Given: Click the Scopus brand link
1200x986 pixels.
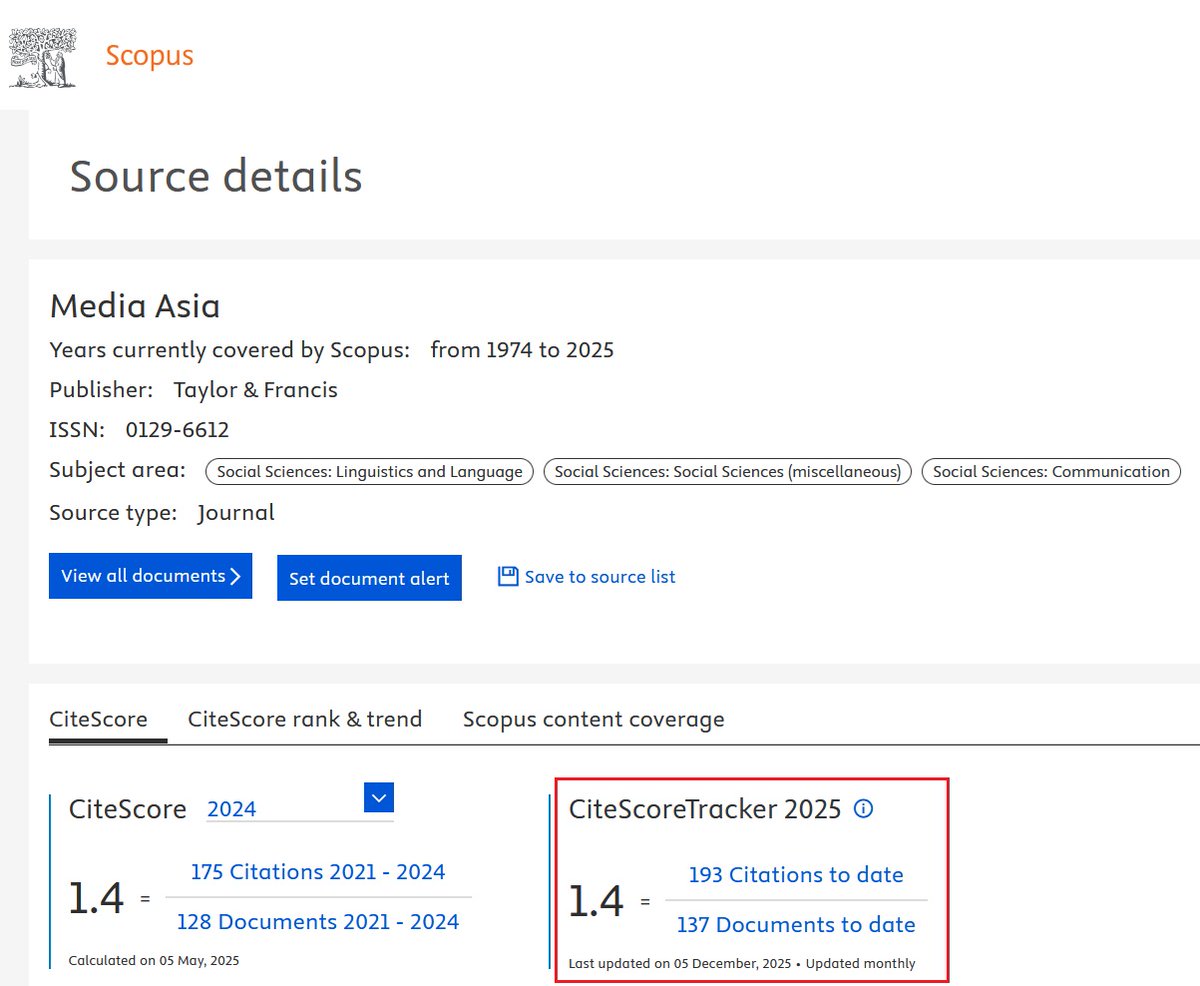Looking at the screenshot, I should pyautogui.click(x=150, y=55).
